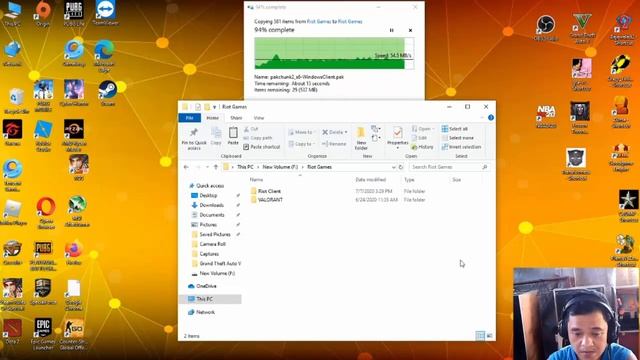Launch Steam from the desktop

tap(107, 93)
